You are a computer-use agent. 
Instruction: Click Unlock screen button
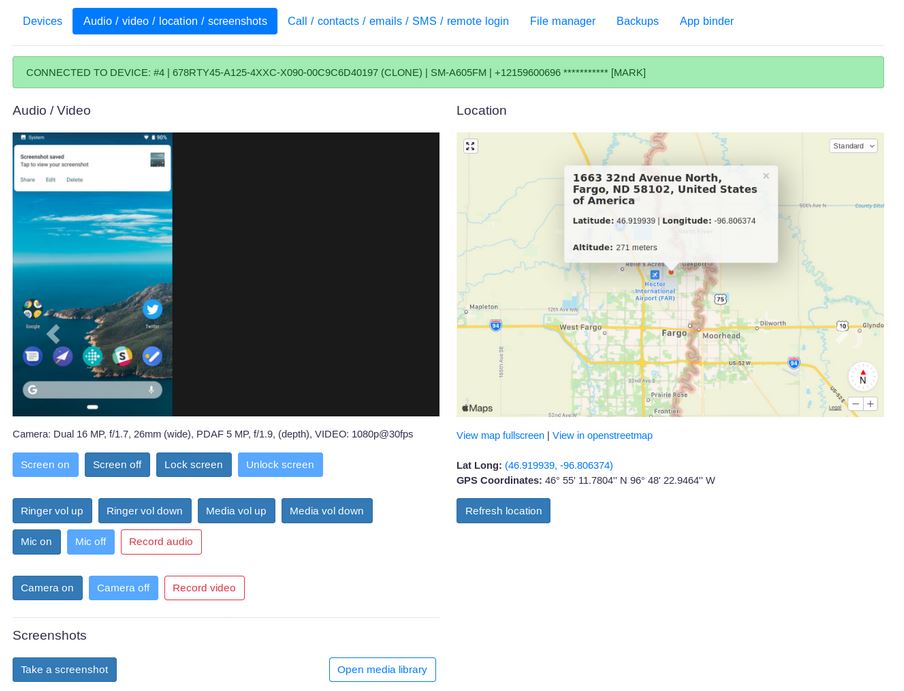pyautogui.click(x=280, y=465)
